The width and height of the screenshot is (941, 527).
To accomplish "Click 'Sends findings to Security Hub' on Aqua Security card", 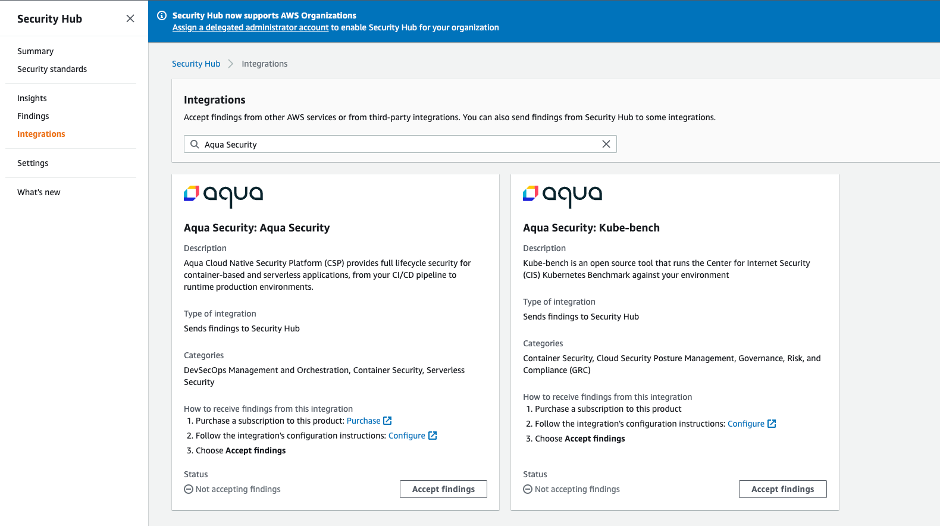I will [242, 328].
